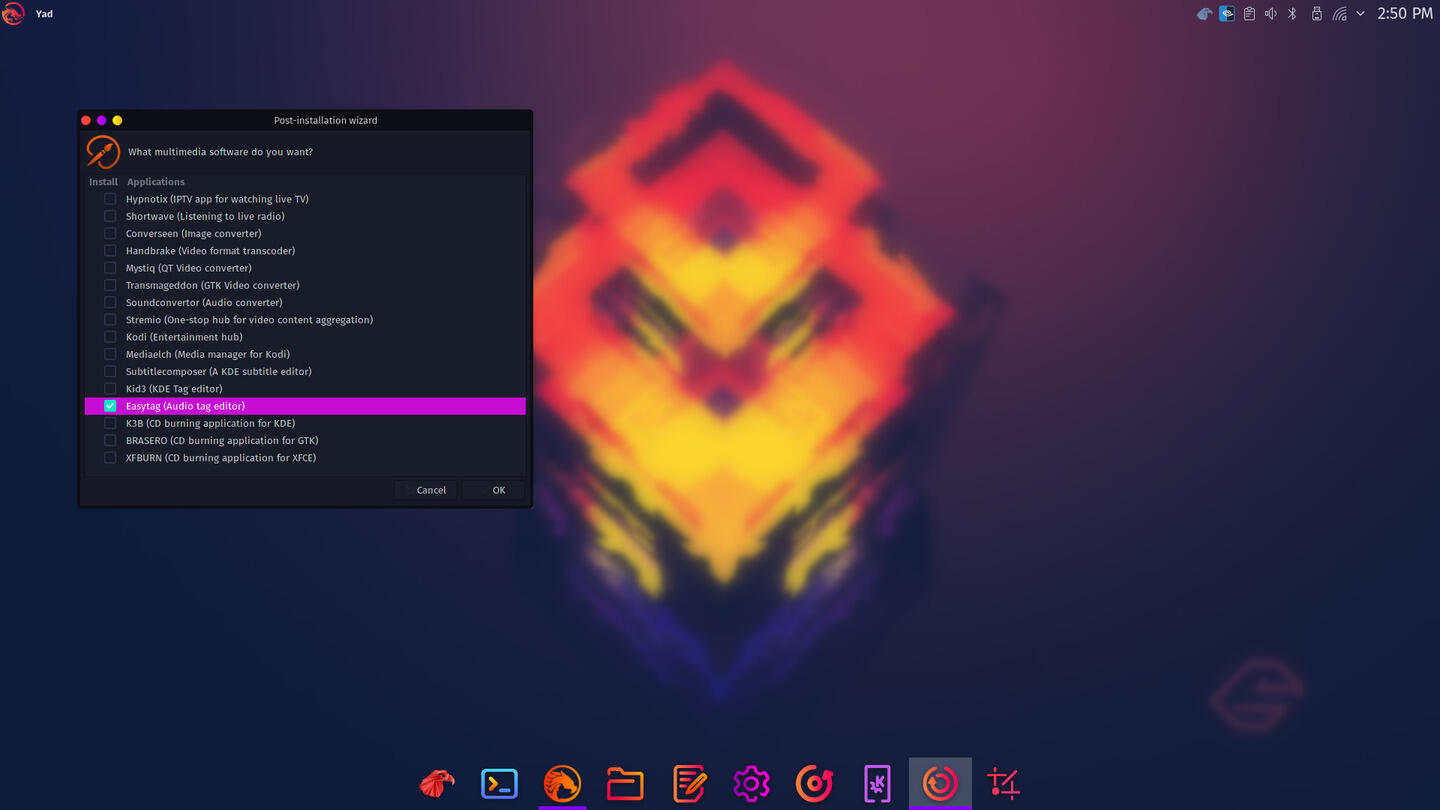Launch the text editor notepad dock icon
Viewport: 1440px width, 810px height.
click(x=689, y=783)
